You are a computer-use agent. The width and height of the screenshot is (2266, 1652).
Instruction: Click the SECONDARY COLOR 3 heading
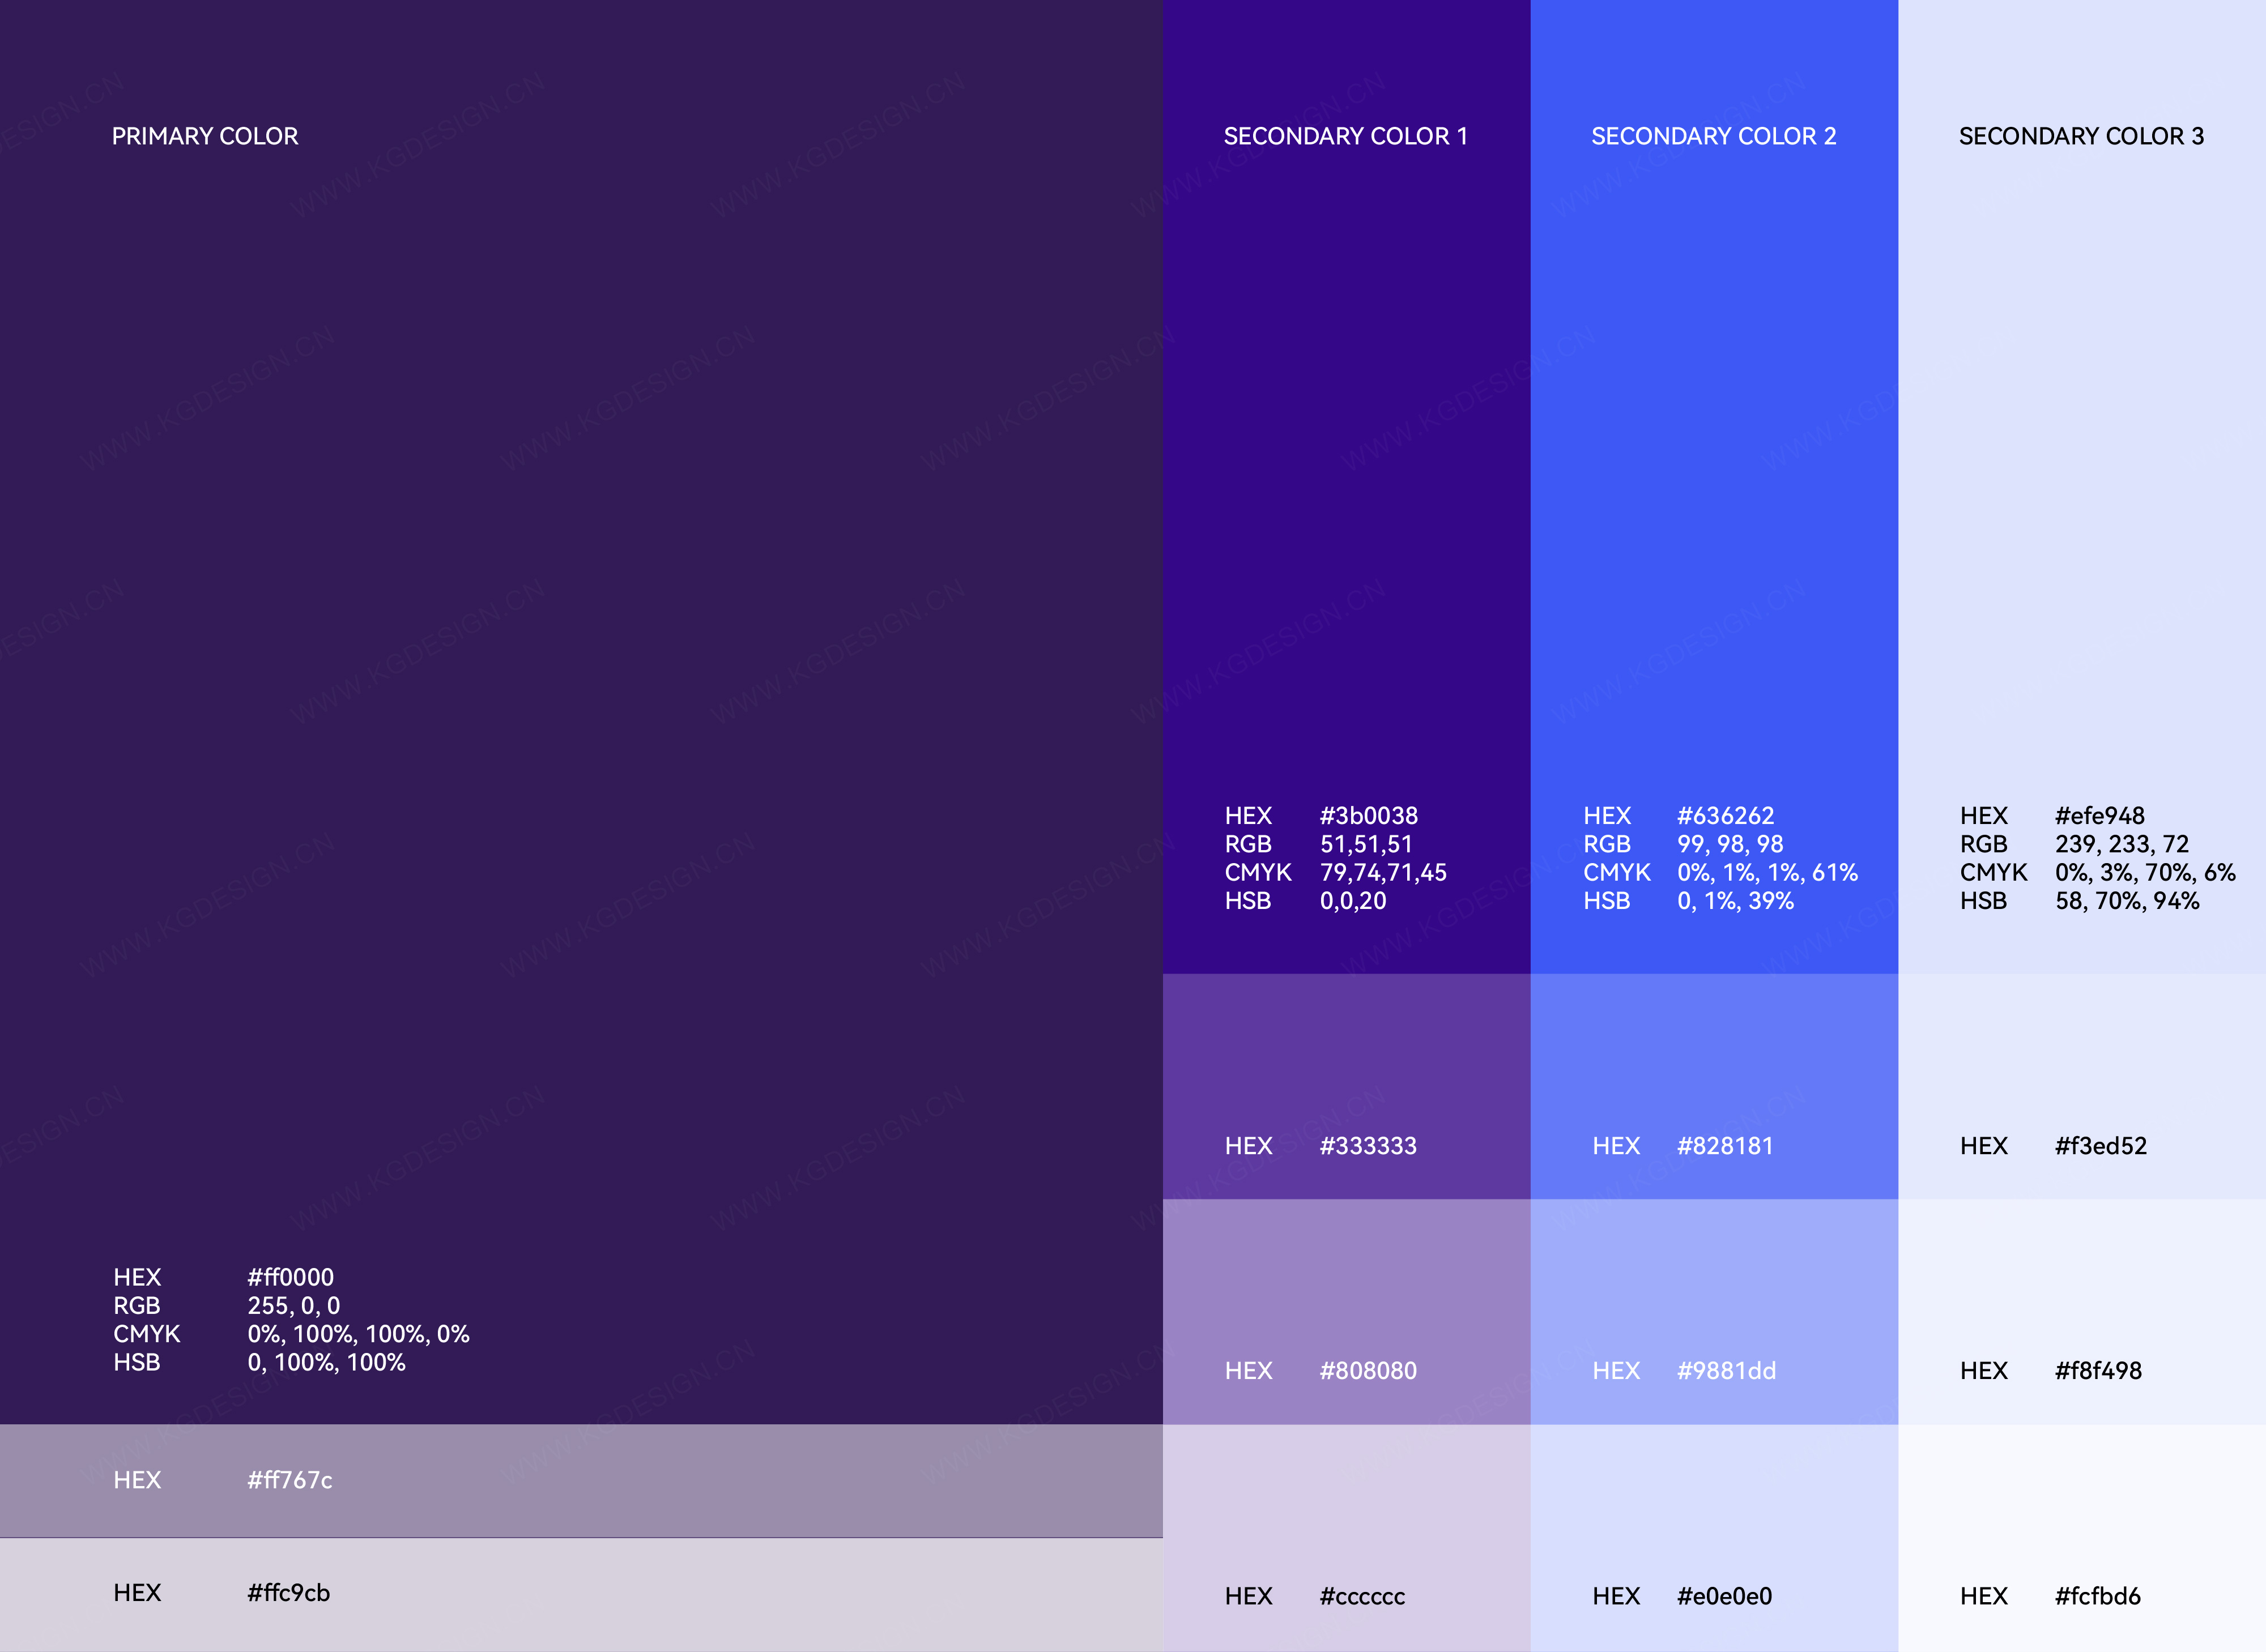[x=2081, y=136]
